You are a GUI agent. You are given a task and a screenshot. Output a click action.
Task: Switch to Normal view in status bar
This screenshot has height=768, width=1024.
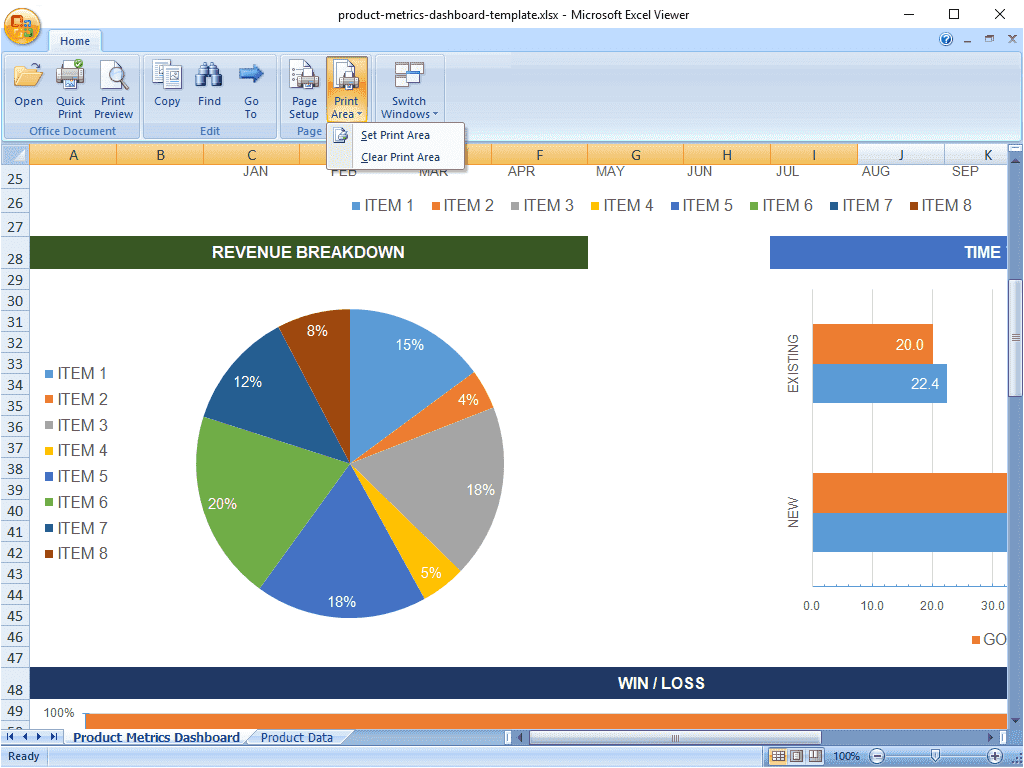pos(778,756)
